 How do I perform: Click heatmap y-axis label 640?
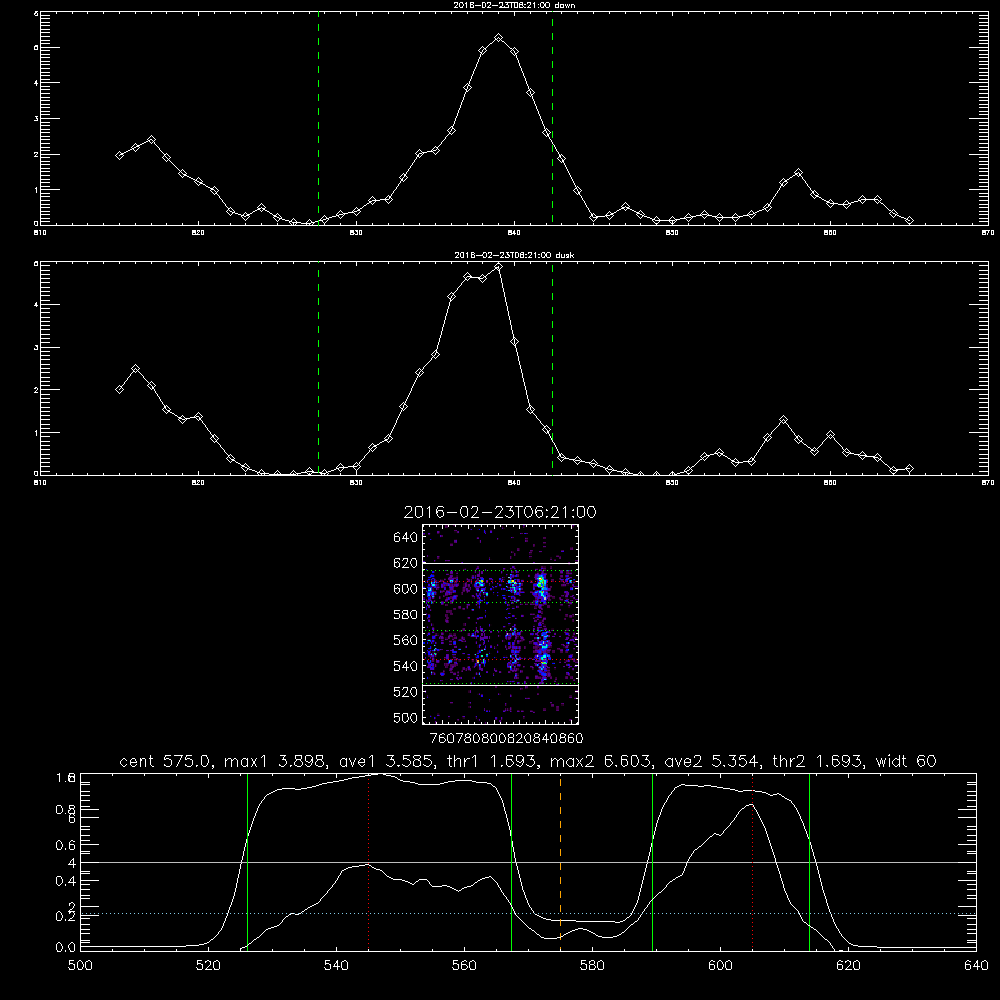click(x=406, y=538)
